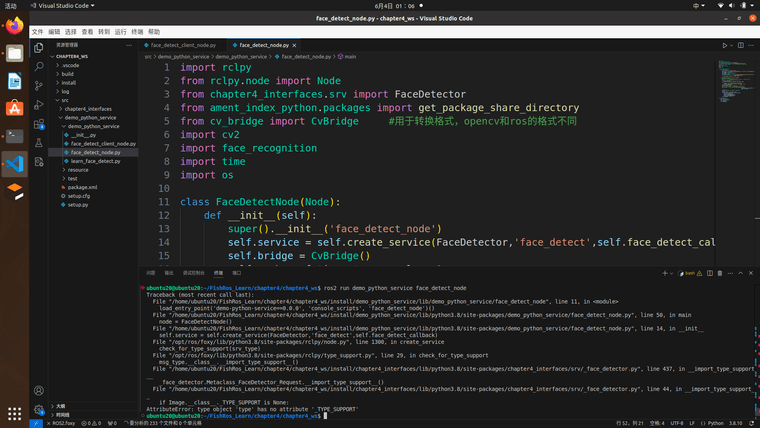760x428 pixels.
Task: Open terminal panel more actions ellipsis
Action: click(730, 273)
